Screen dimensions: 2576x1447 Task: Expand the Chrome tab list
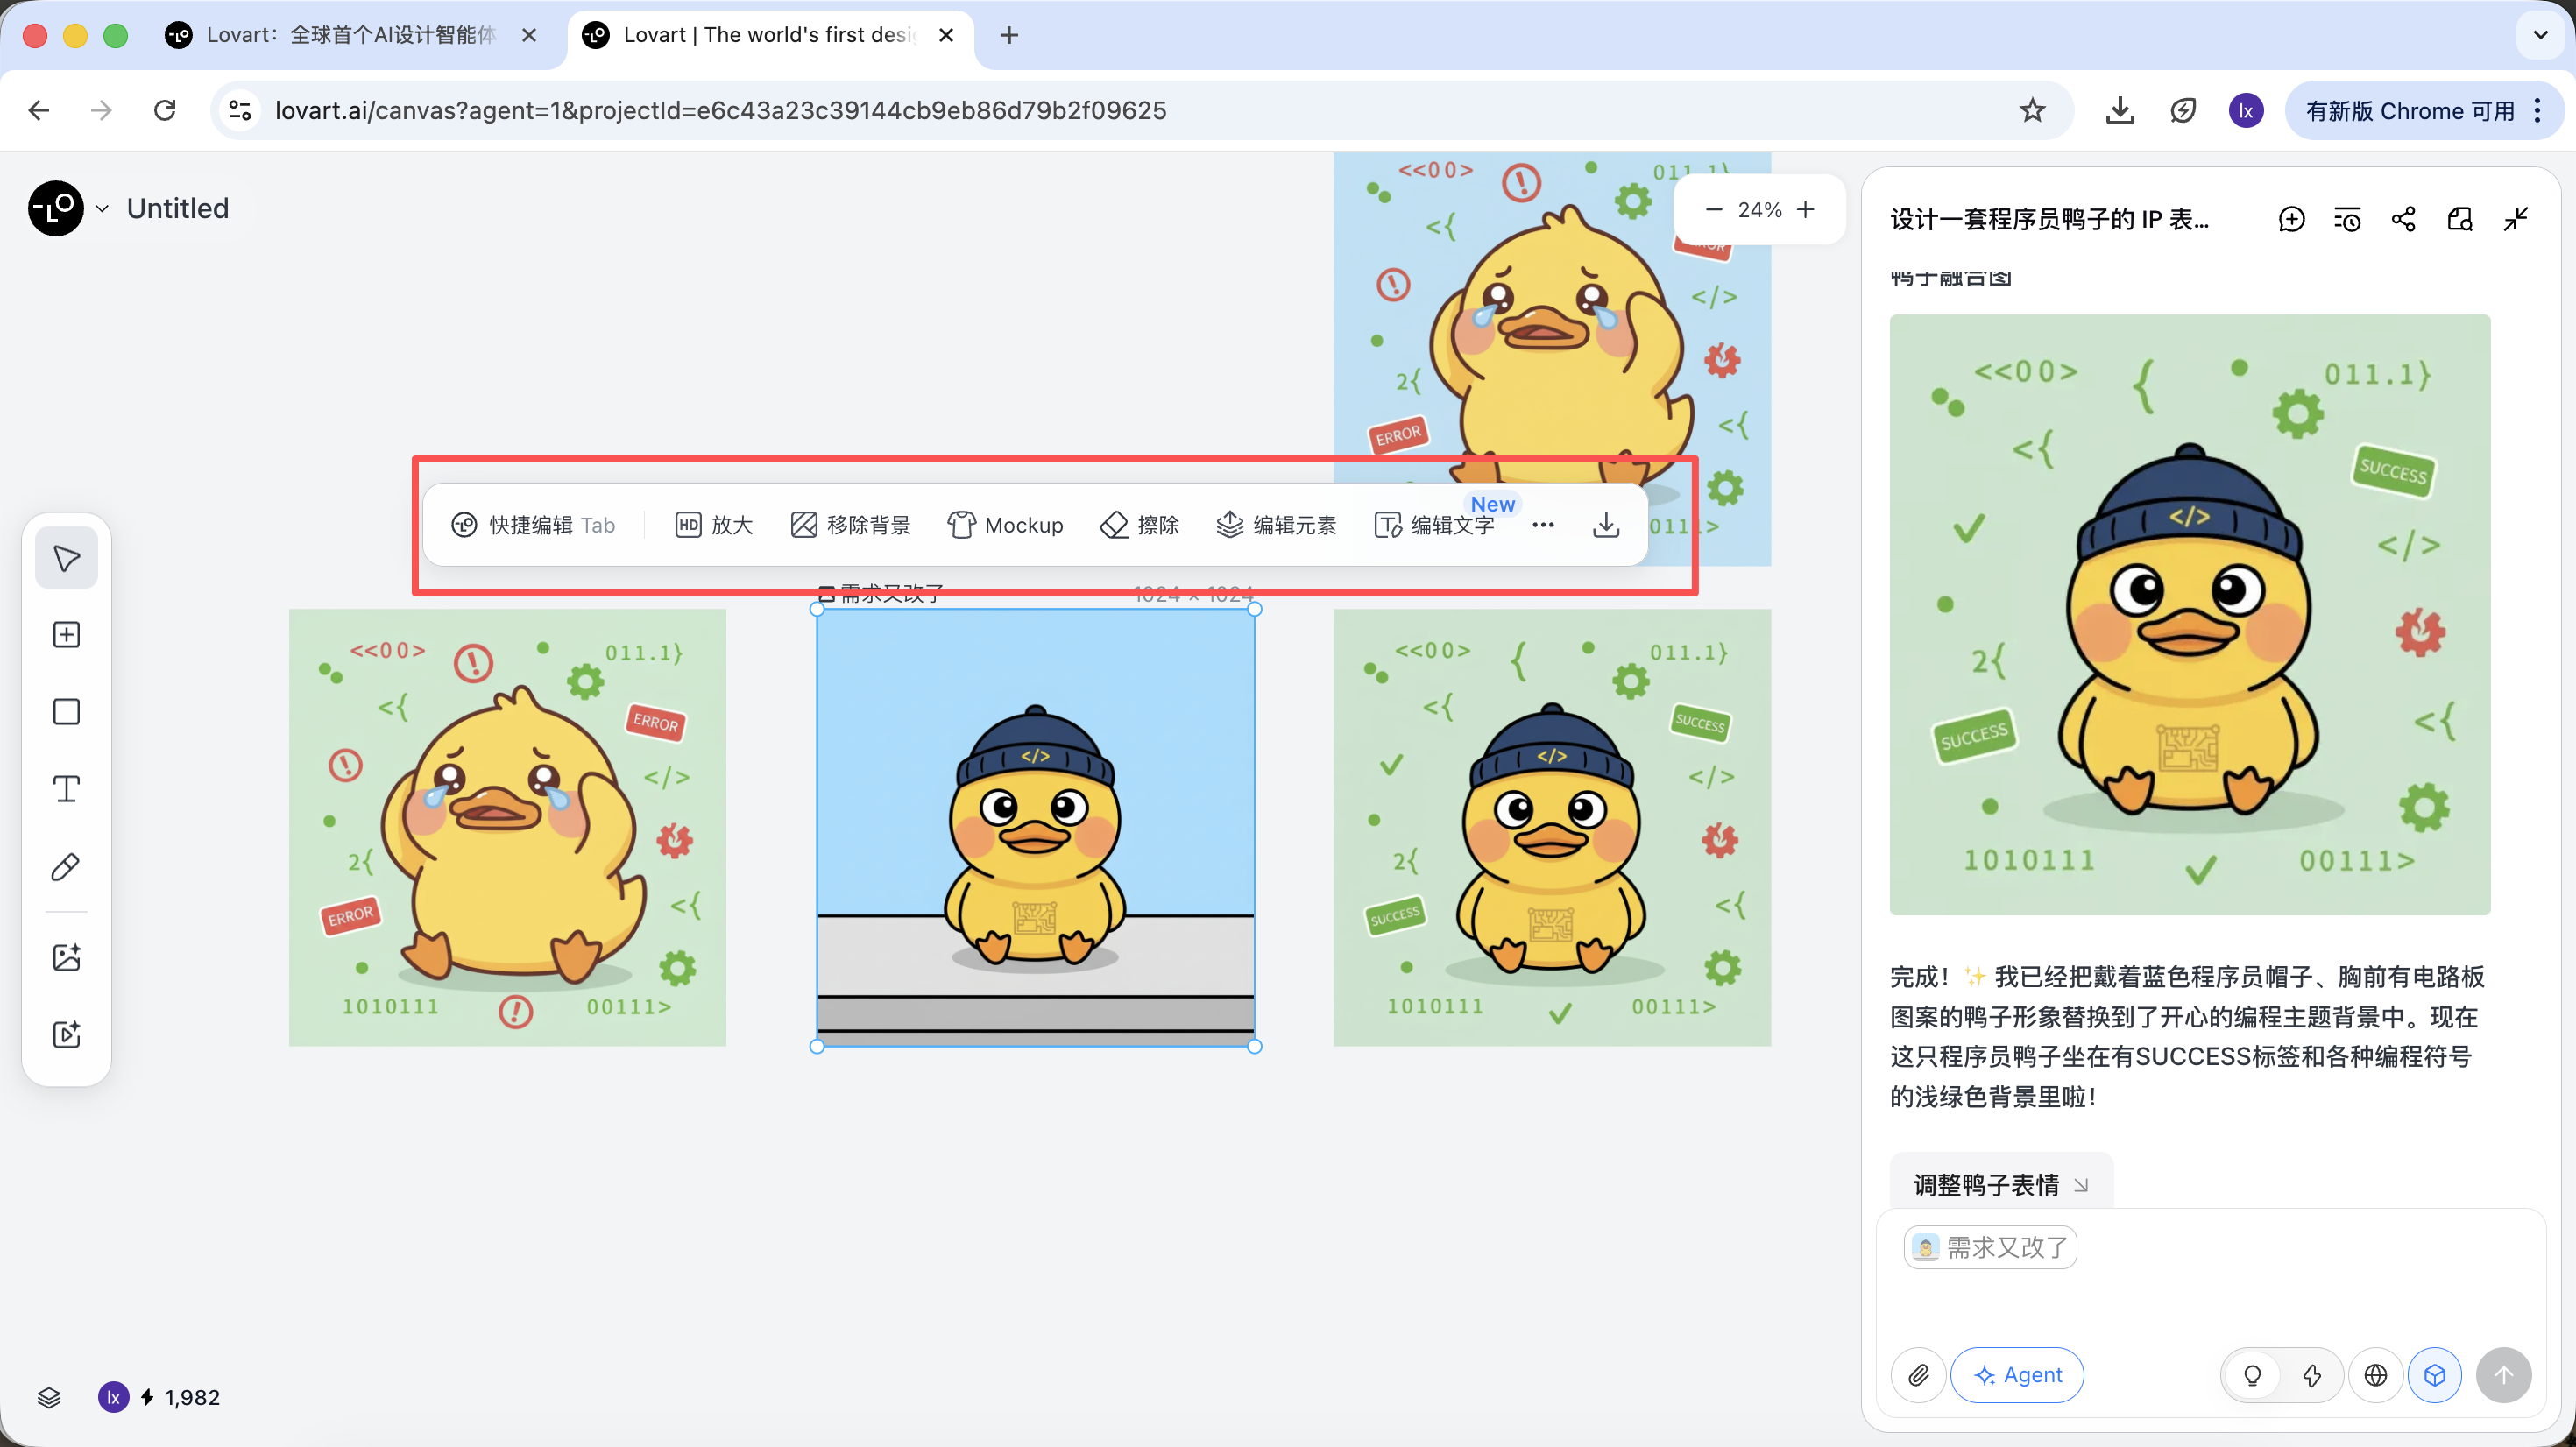tap(2540, 35)
